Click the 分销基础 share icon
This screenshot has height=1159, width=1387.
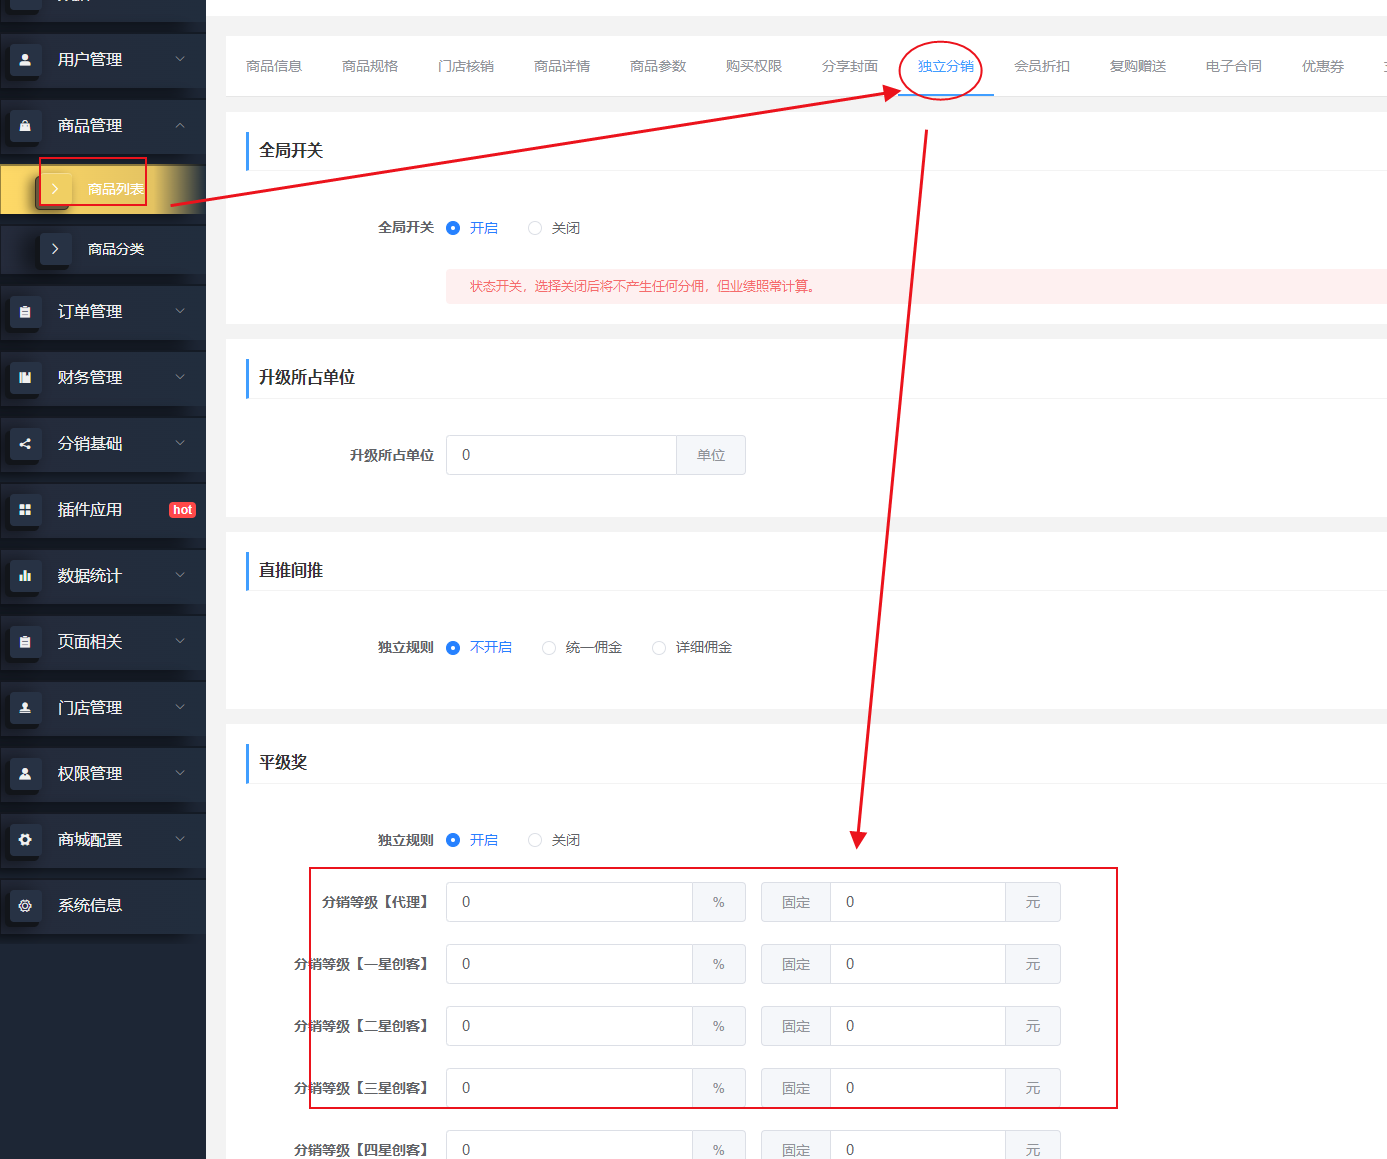(25, 444)
